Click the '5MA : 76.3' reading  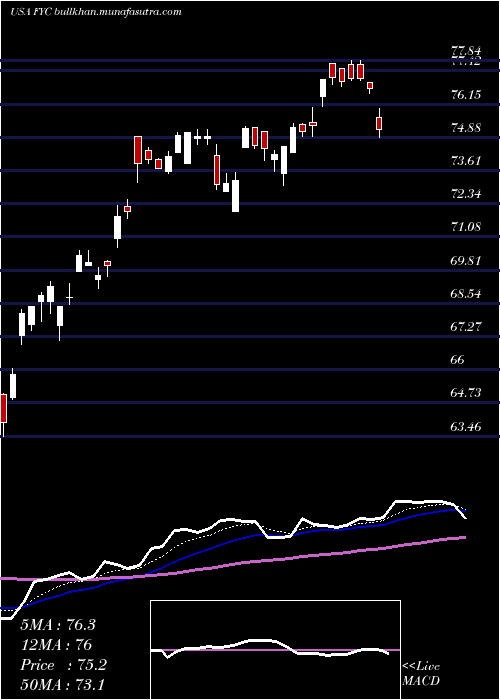pyautogui.click(x=58, y=625)
